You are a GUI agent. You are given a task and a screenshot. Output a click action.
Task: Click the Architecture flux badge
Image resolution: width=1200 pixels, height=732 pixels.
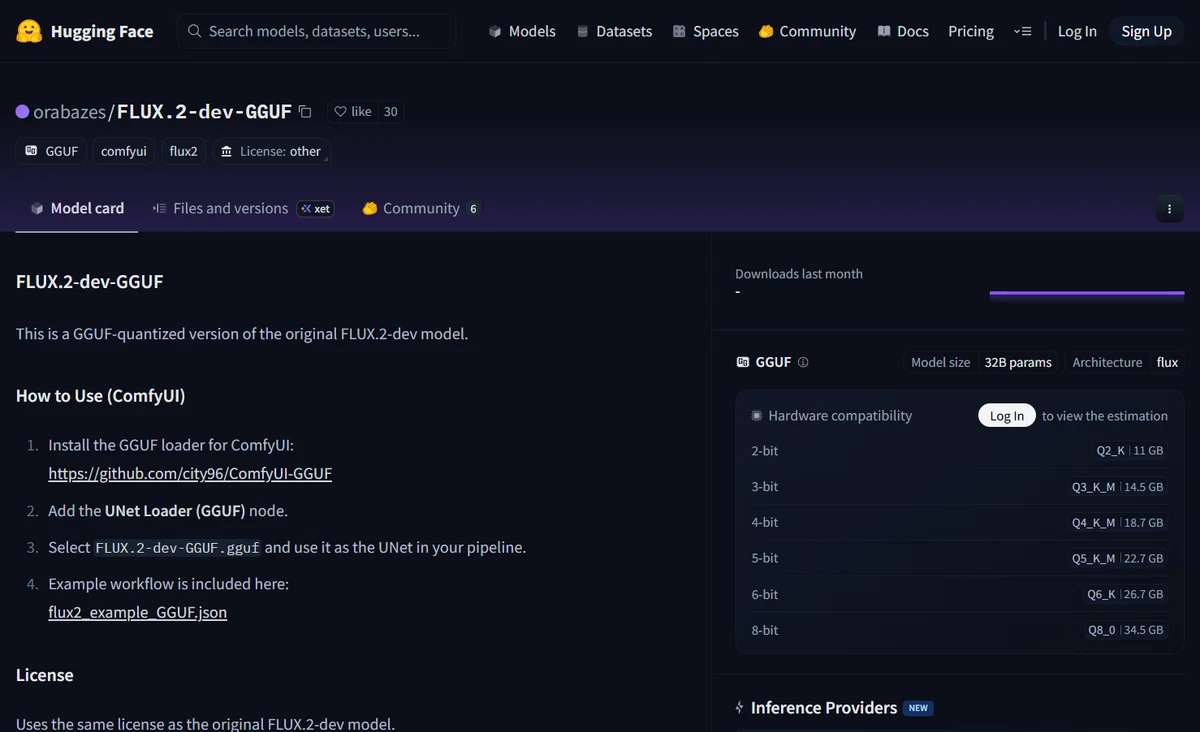1125,362
